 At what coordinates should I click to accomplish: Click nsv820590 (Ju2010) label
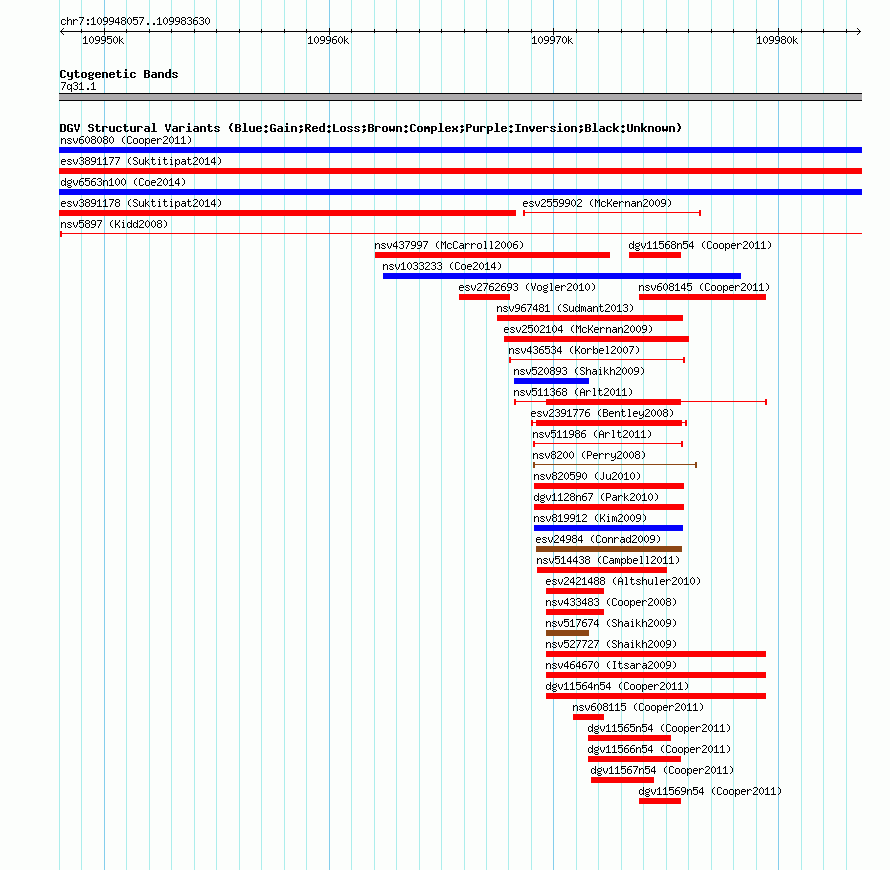[x=587, y=476]
